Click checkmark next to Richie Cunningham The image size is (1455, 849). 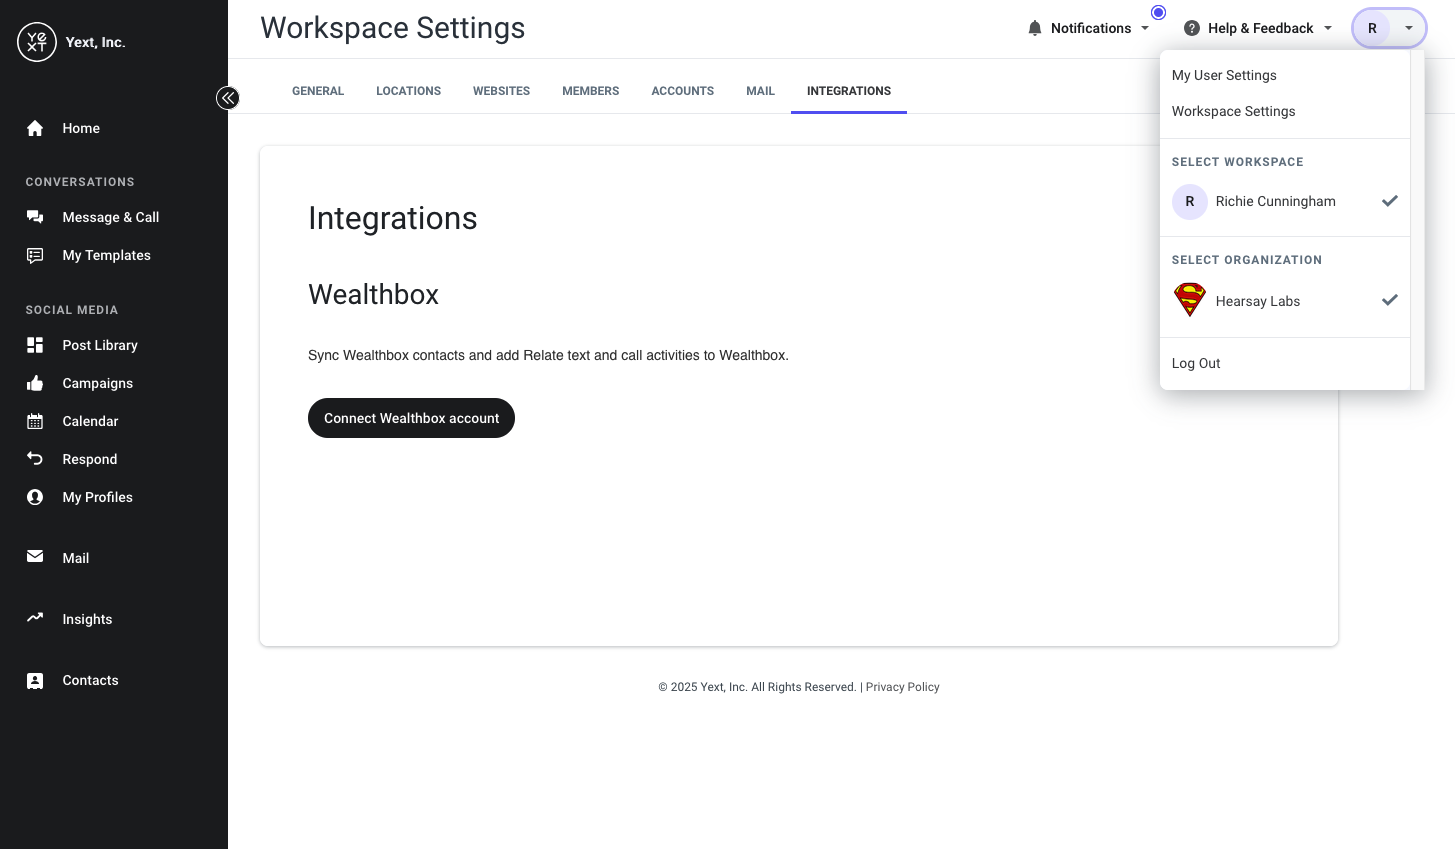click(1390, 201)
